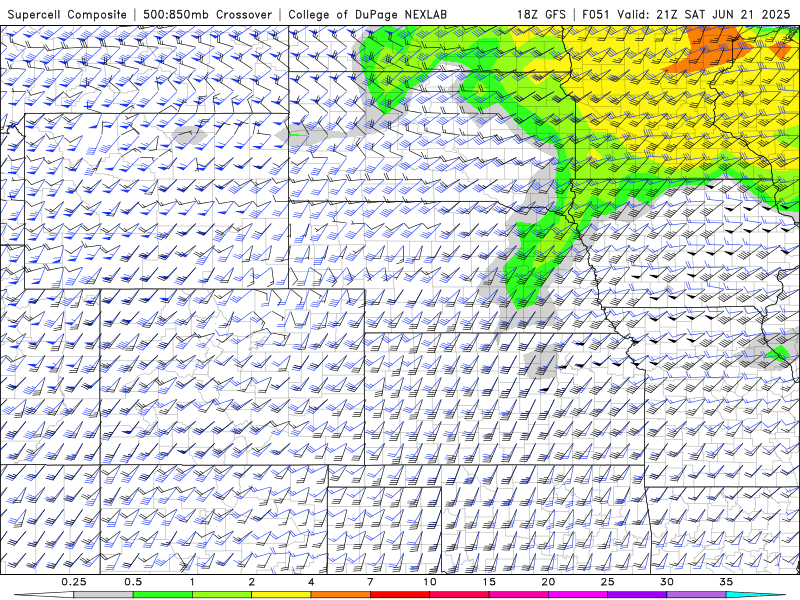
Task: Select the bright green 0.5–1 legend segment
Action: (x=162, y=595)
